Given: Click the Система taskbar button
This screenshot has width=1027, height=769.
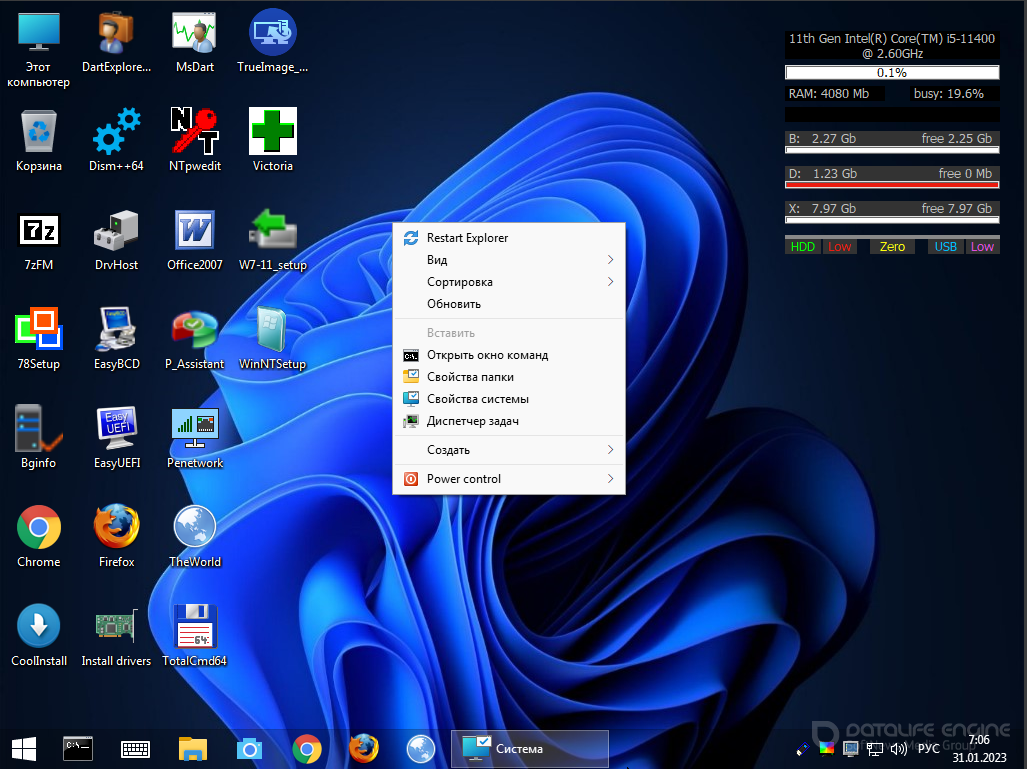Looking at the screenshot, I should click(x=530, y=749).
